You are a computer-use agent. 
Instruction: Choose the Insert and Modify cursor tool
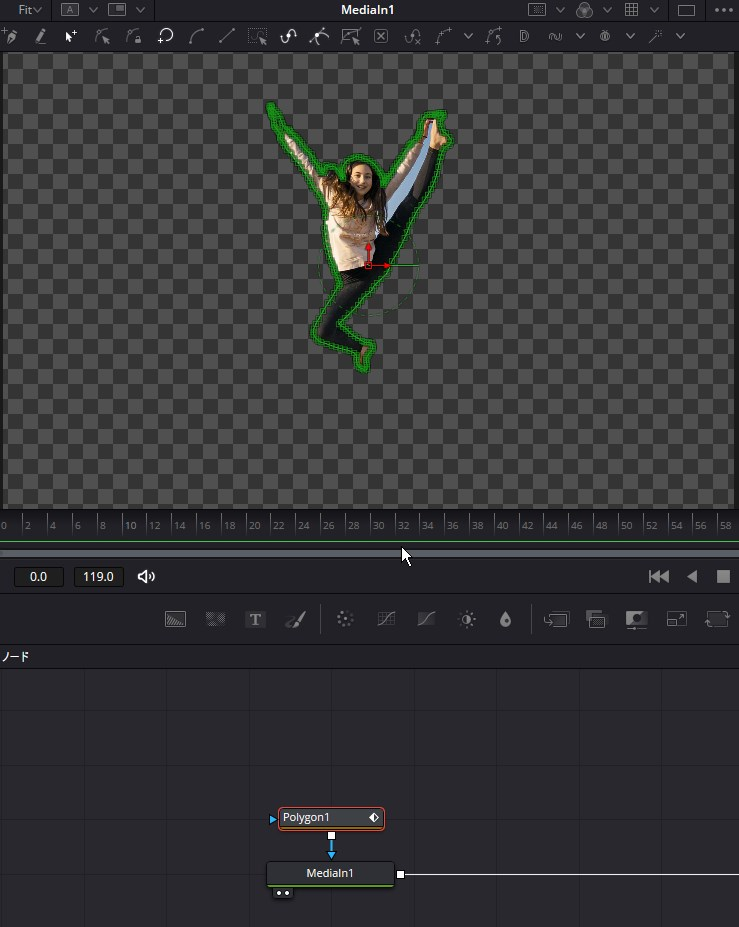click(71, 36)
